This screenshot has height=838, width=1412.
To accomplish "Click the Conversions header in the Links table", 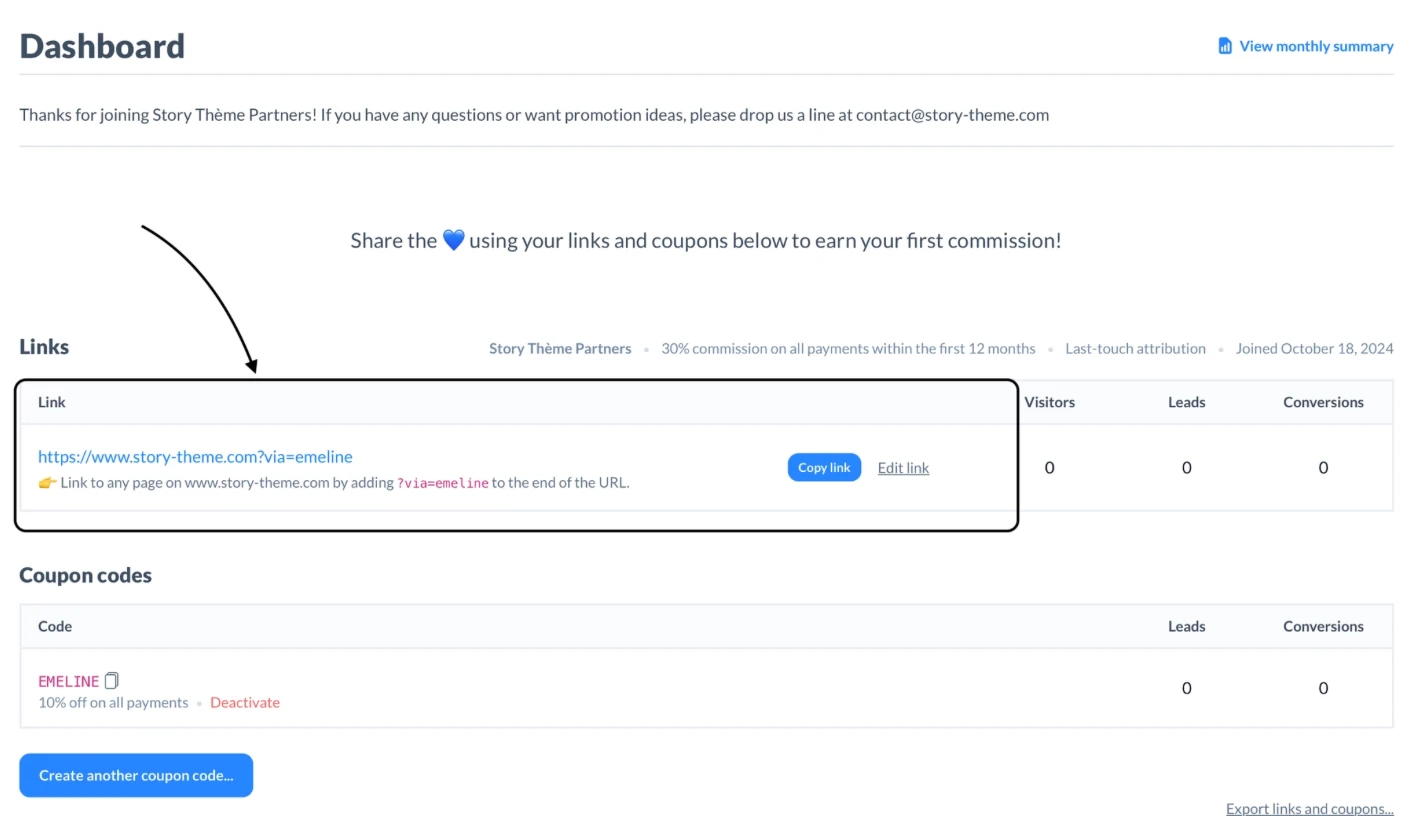I will [1323, 402].
